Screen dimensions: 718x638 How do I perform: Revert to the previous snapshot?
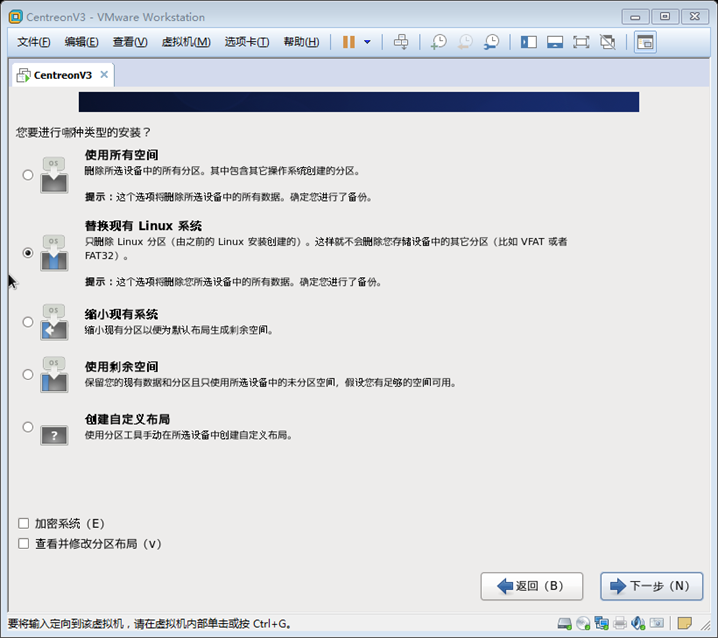pos(465,42)
